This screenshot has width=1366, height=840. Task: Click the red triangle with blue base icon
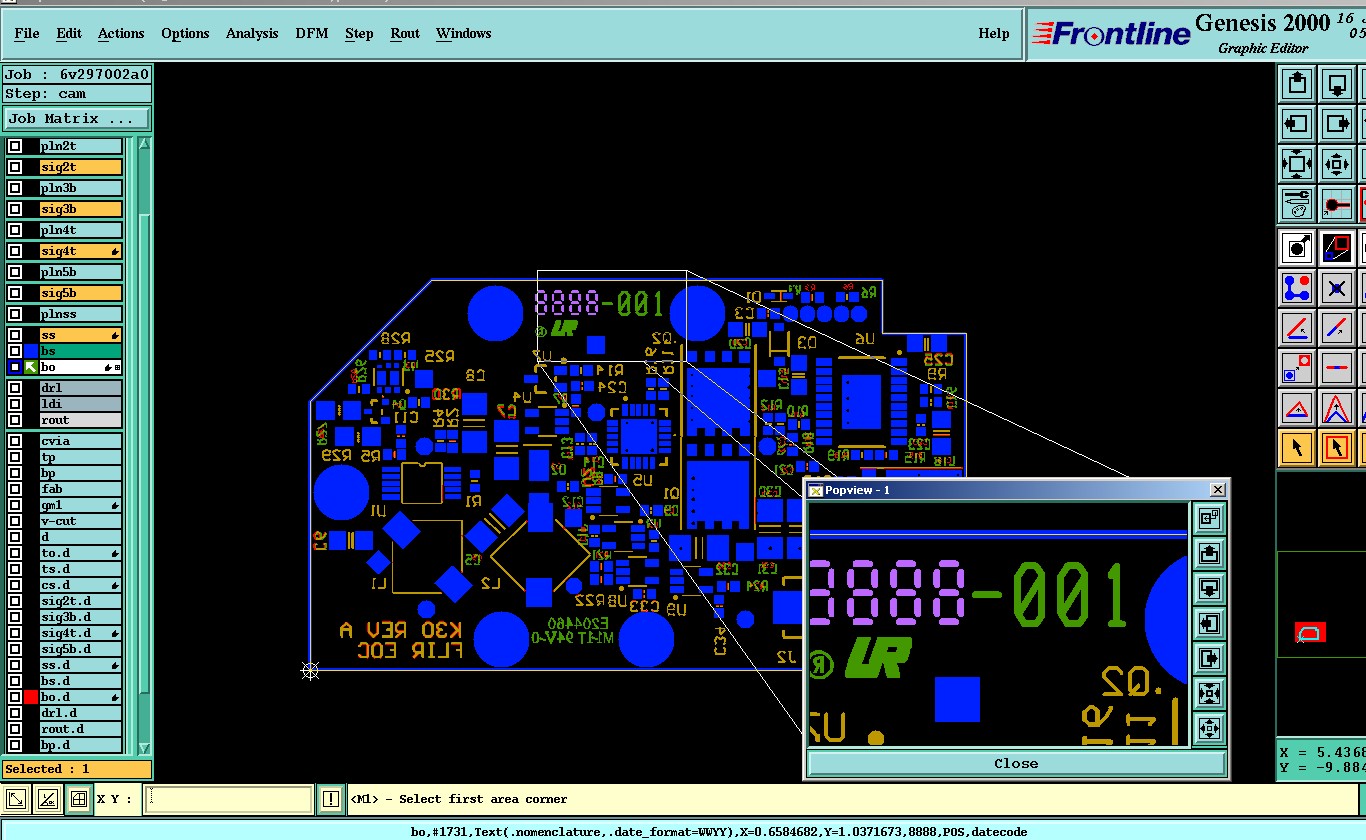(x=1298, y=408)
